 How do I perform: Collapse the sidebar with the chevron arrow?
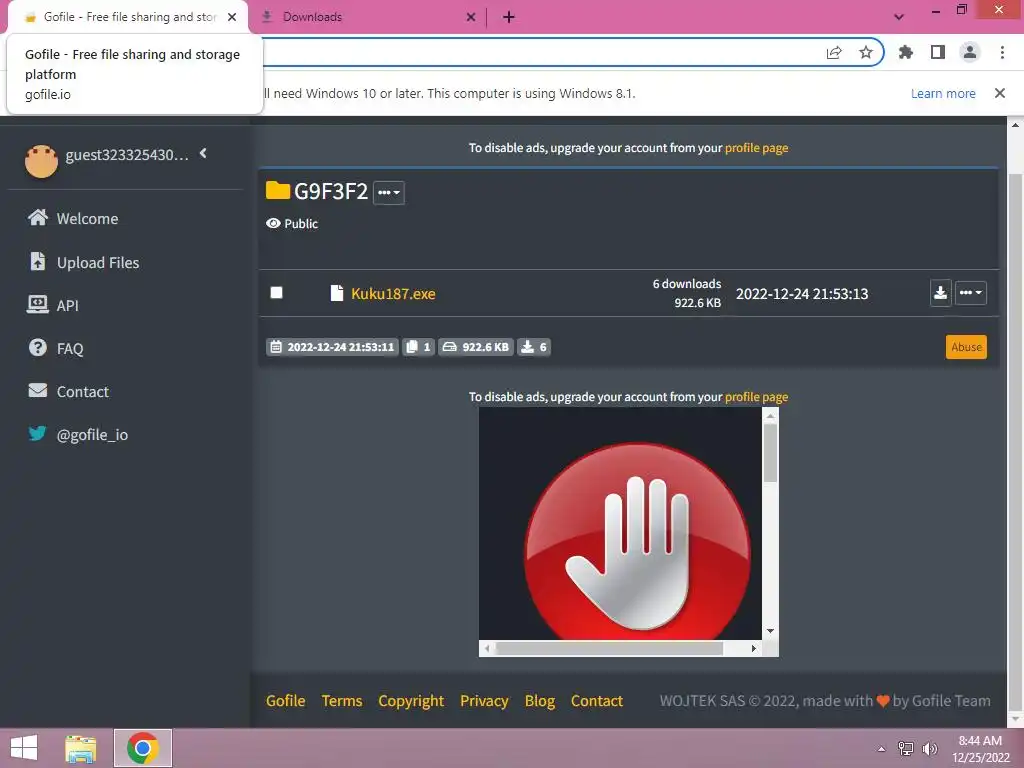click(203, 153)
